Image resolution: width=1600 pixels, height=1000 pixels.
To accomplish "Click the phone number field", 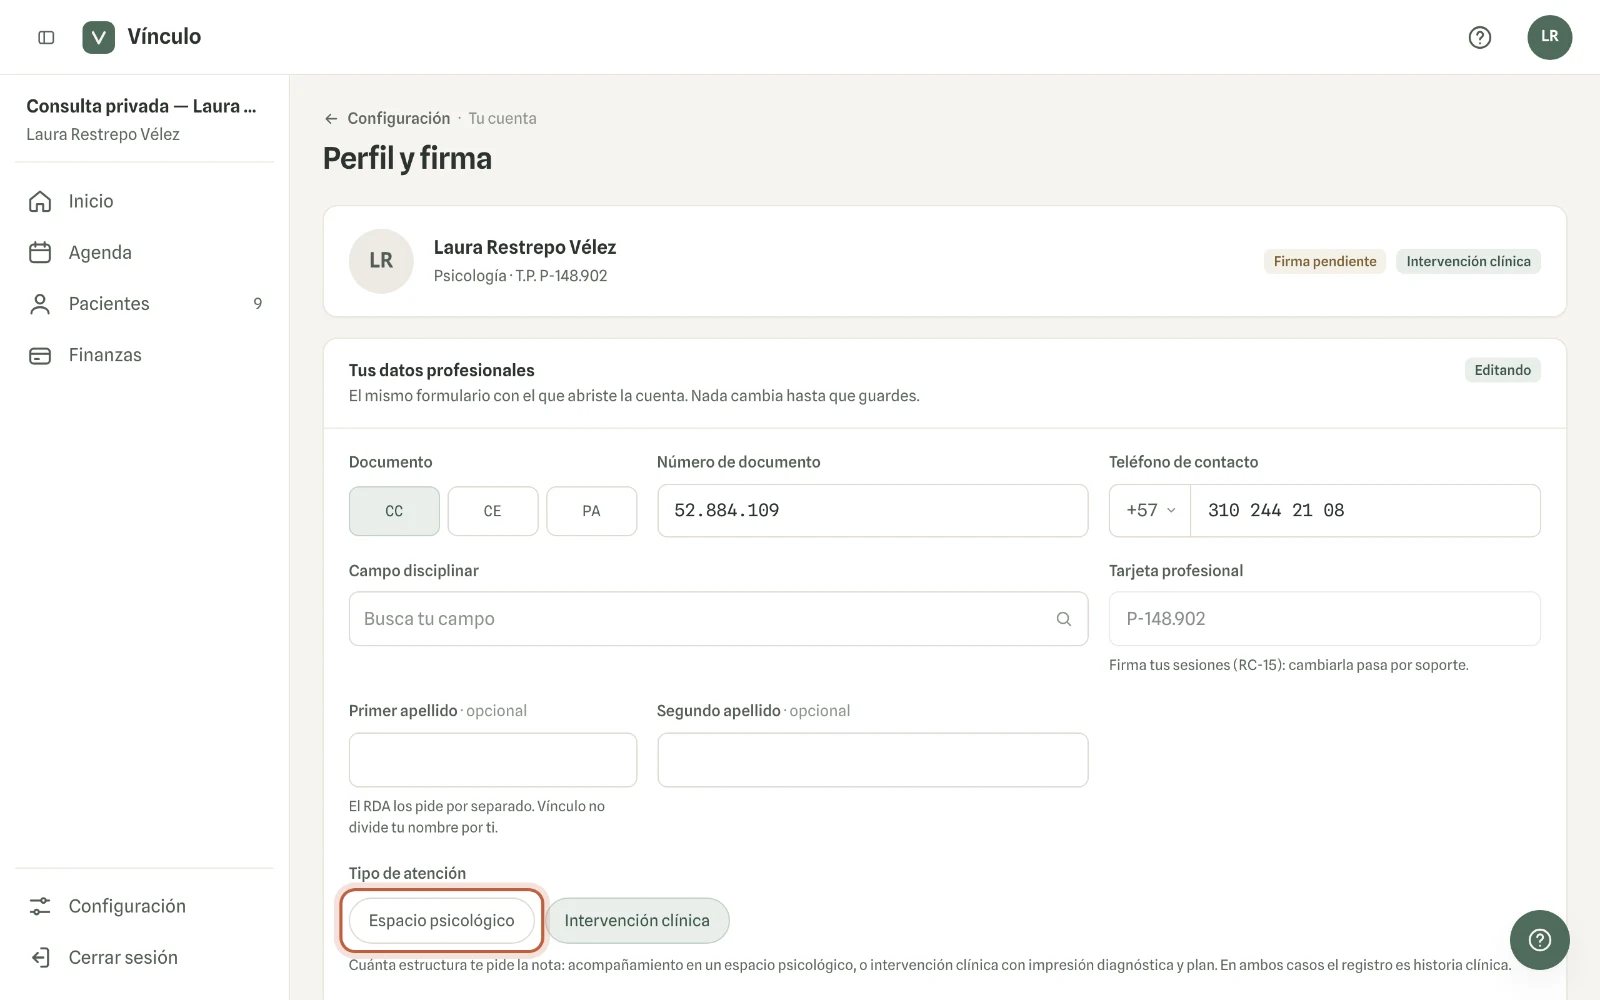I will [x=1365, y=510].
